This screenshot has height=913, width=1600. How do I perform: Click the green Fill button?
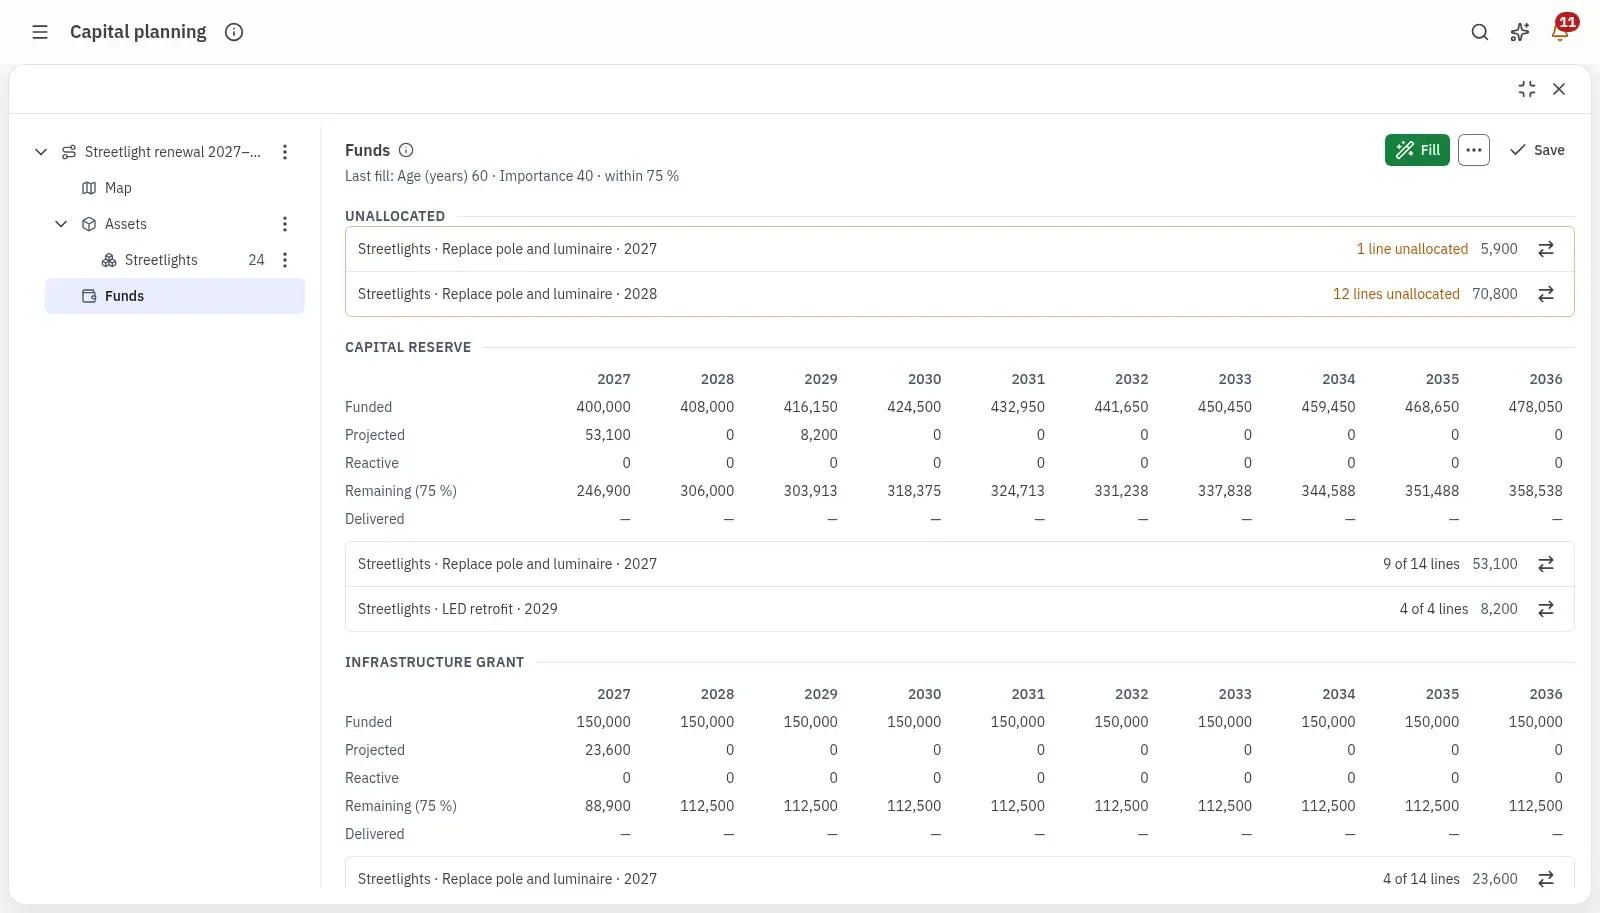pyautogui.click(x=1417, y=150)
